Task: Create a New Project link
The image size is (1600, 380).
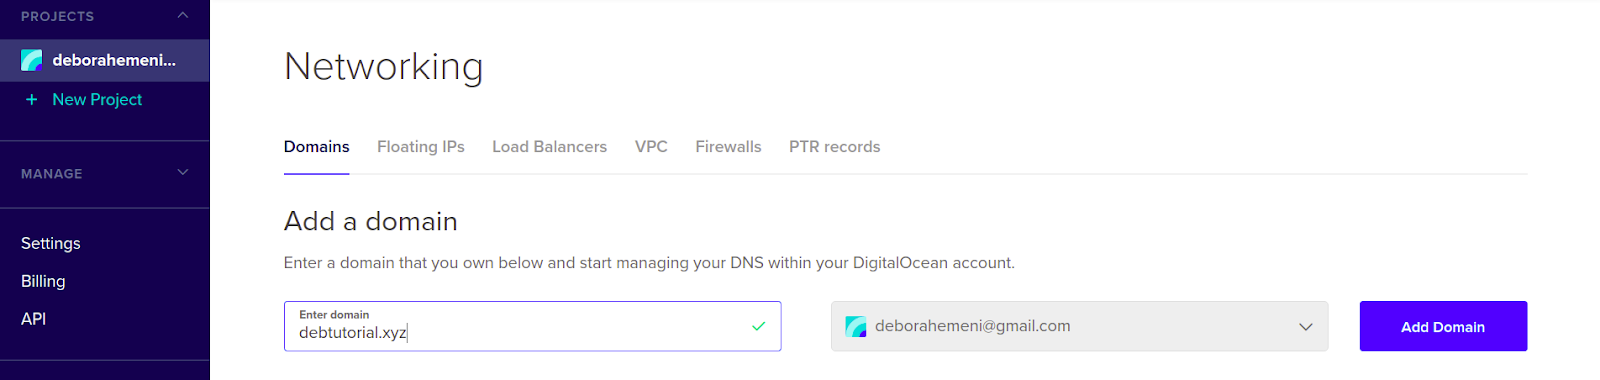Action: coord(97,100)
